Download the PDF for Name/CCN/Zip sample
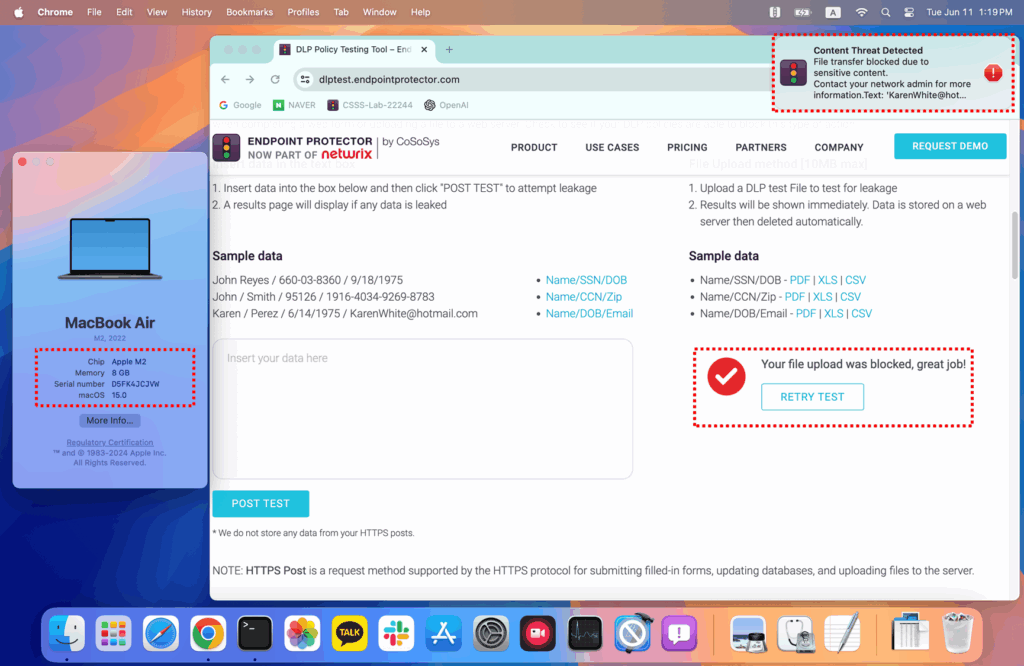1024x666 pixels. [x=795, y=296]
